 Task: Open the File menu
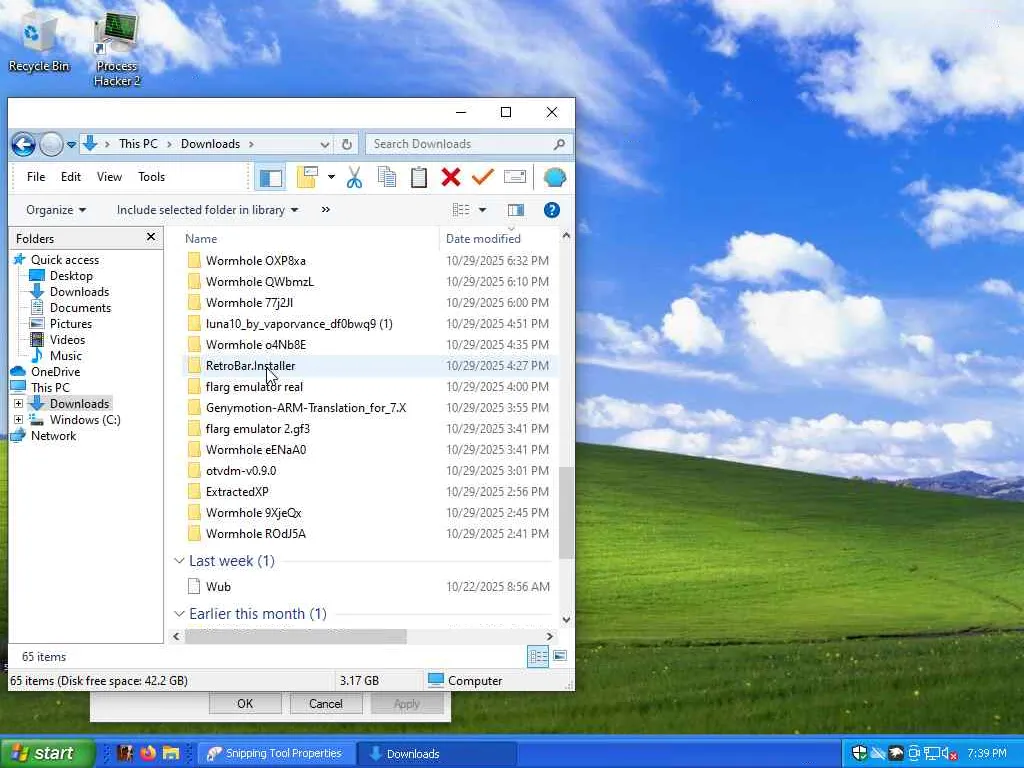pyautogui.click(x=36, y=177)
